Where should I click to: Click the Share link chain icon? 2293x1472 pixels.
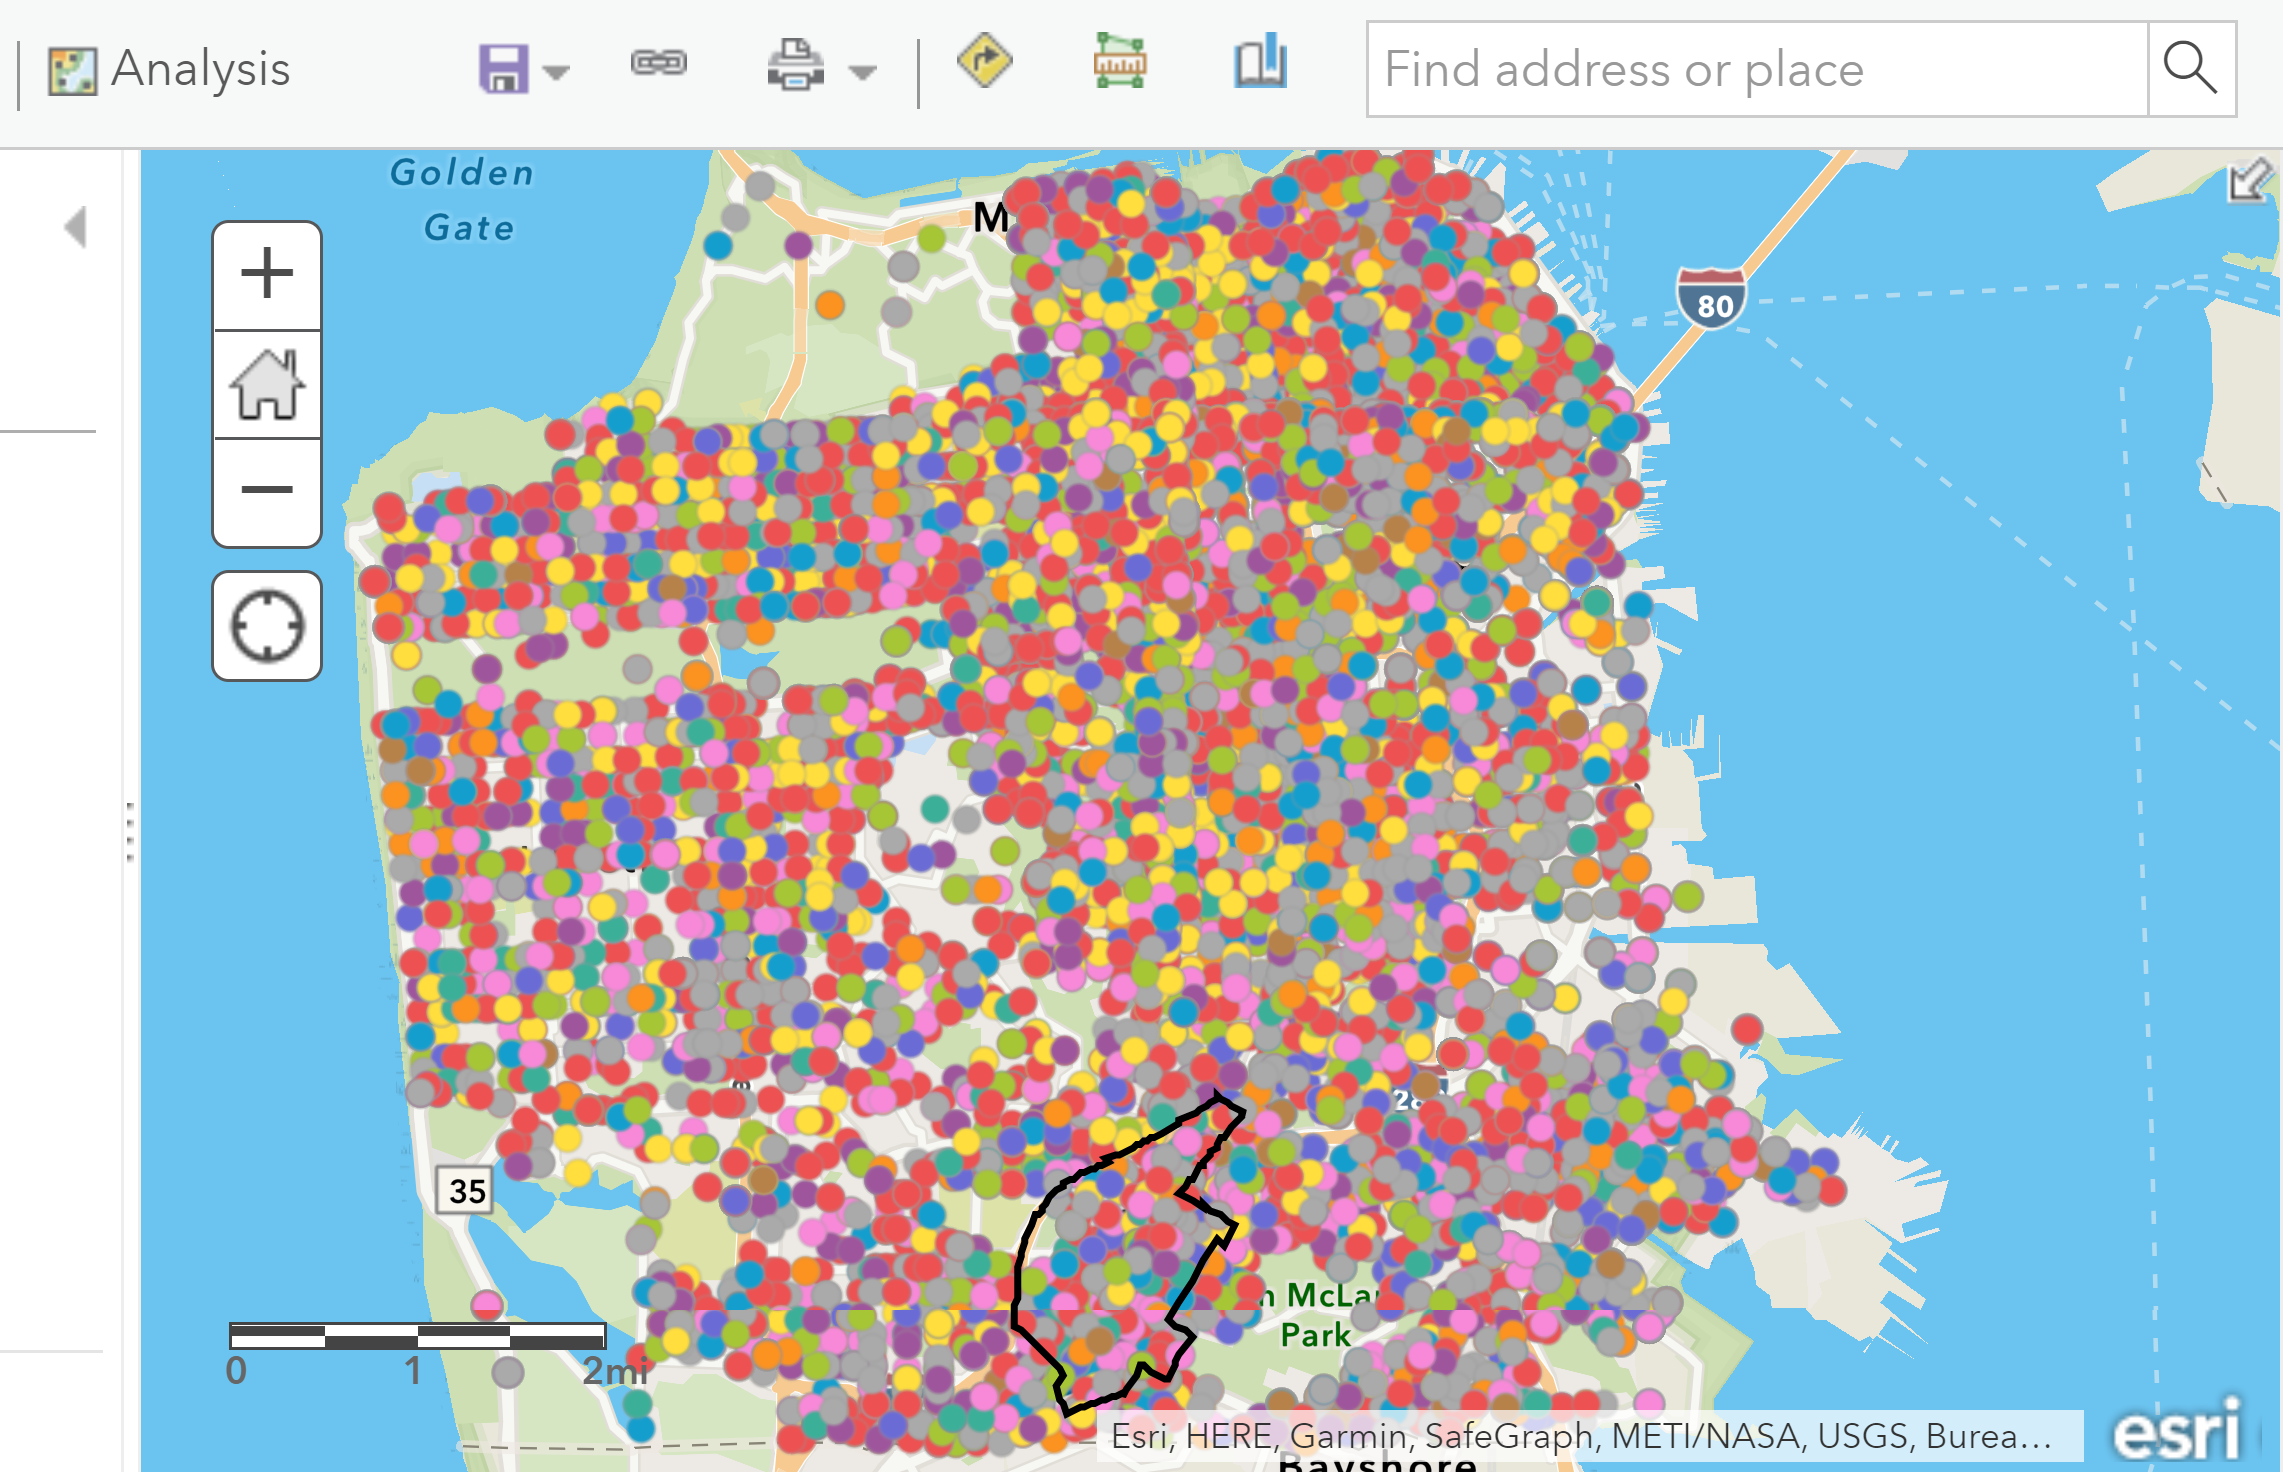coord(658,64)
